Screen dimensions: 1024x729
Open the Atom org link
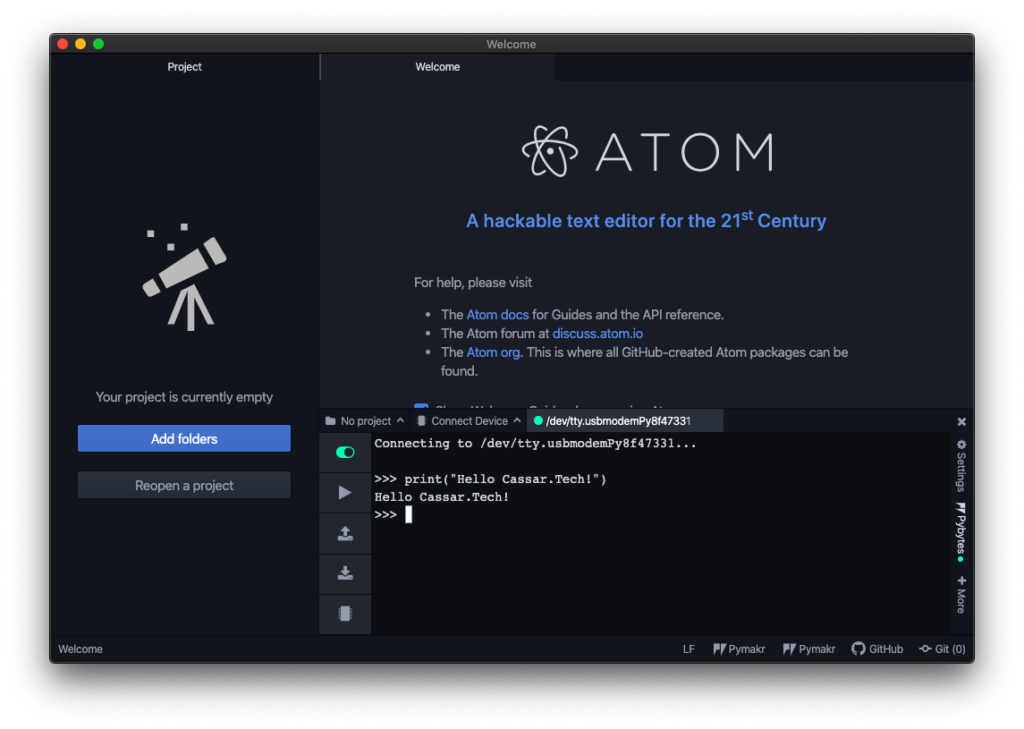click(x=493, y=353)
